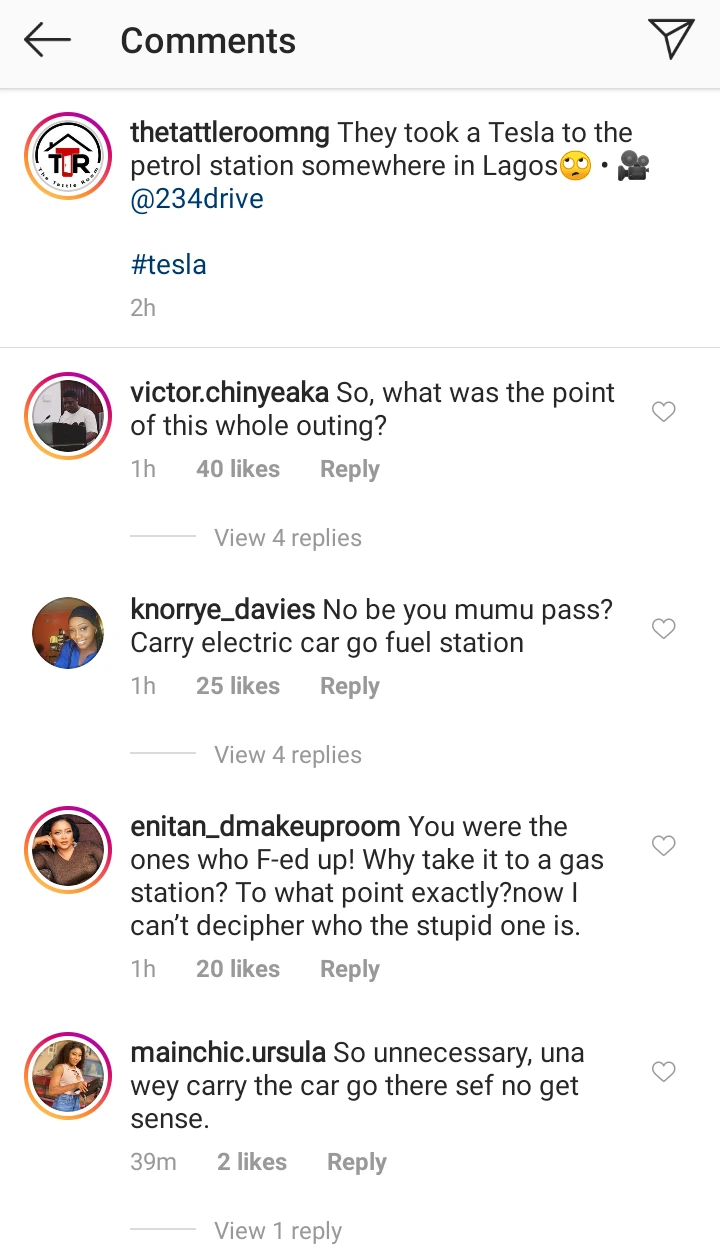
Task: Expand 4 replies under knorrye_davies' comment
Action: (x=287, y=755)
